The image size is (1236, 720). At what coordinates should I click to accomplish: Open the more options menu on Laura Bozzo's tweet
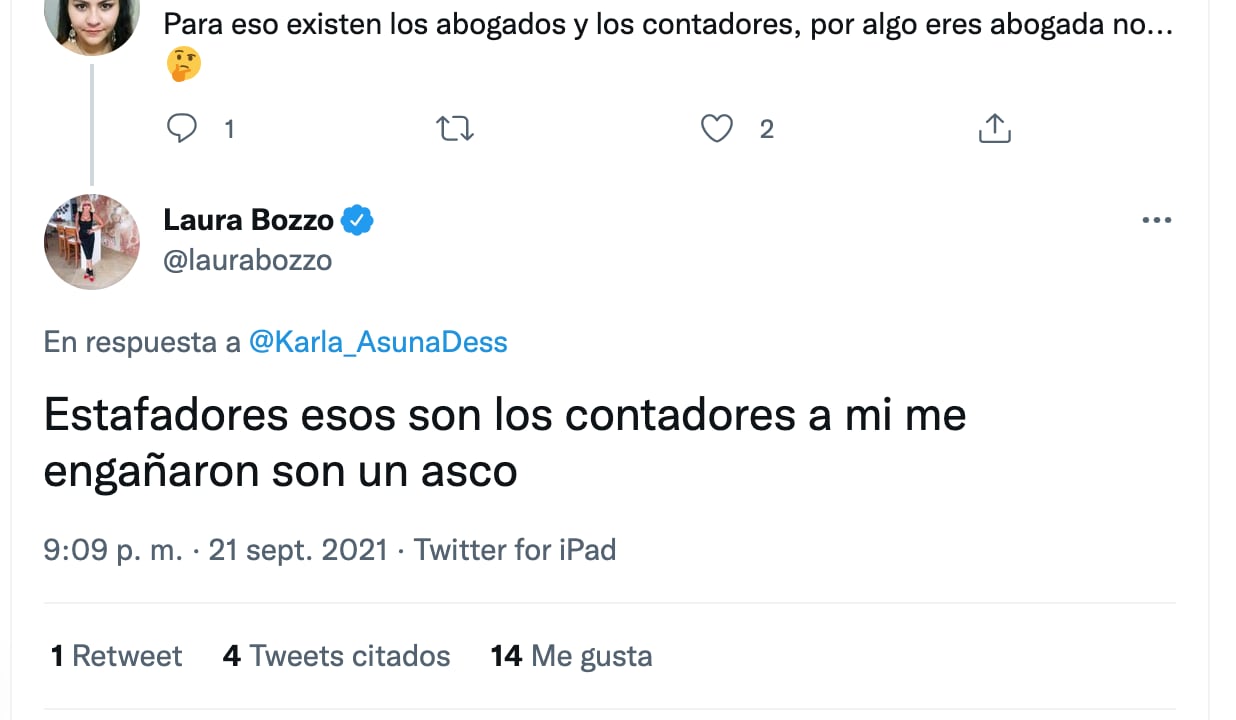tap(1157, 220)
